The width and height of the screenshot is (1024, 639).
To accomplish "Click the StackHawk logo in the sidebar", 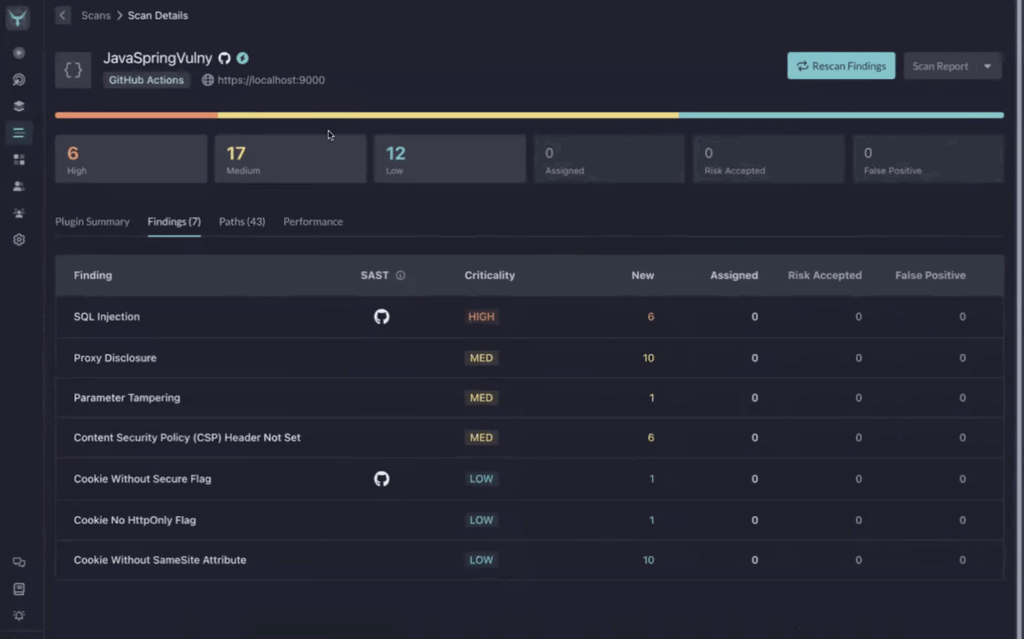I will point(18,17).
